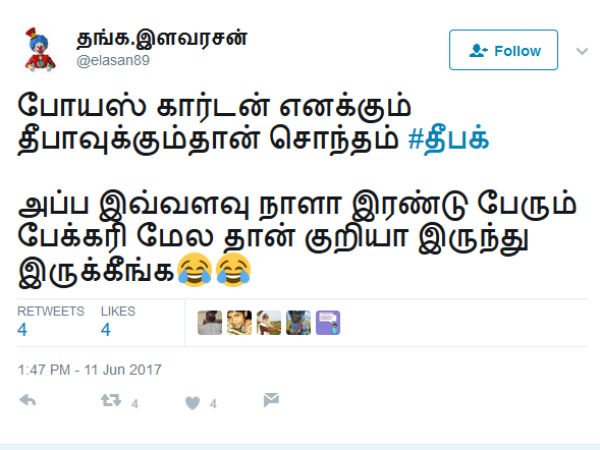View the retweets count of 4

pyautogui.click(x=22, y=329)
